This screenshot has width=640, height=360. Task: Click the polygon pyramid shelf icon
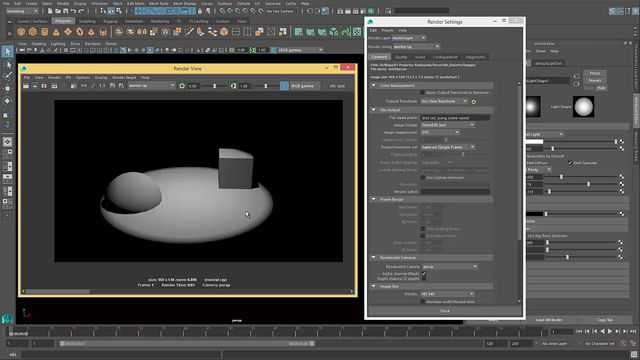point(91,31)
